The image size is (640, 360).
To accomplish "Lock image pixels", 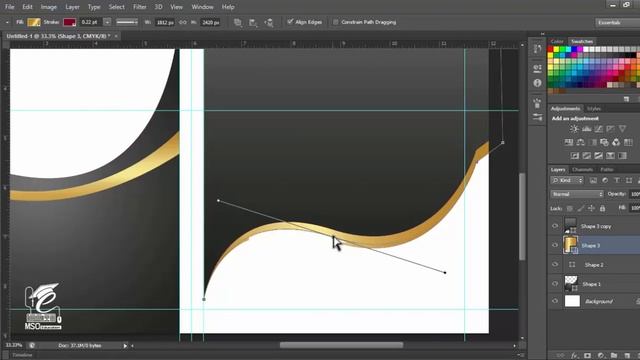I will coord(580,208).
